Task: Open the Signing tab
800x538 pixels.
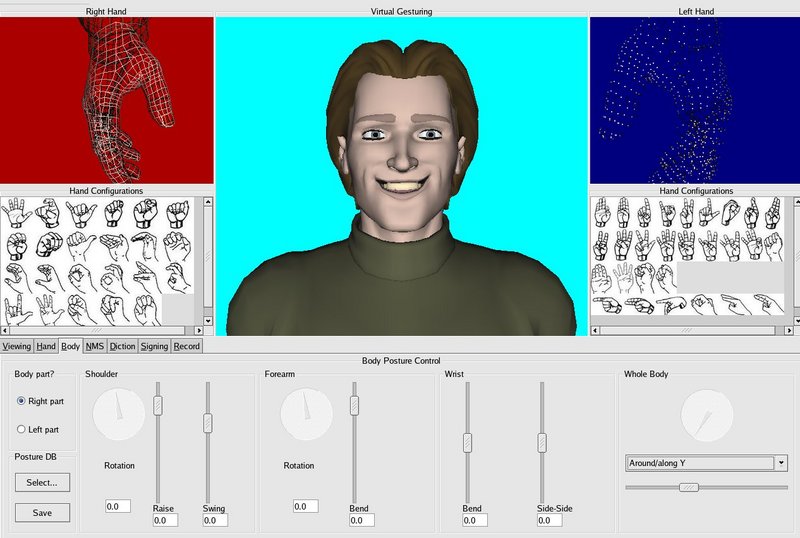Action: pos(154,347)
